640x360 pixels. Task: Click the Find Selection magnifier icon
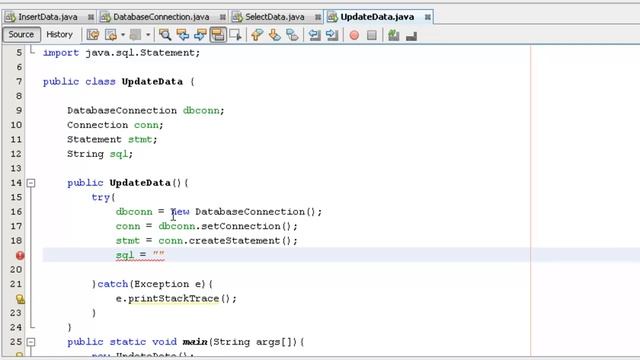pyautogui.click(x=165, y=35)
